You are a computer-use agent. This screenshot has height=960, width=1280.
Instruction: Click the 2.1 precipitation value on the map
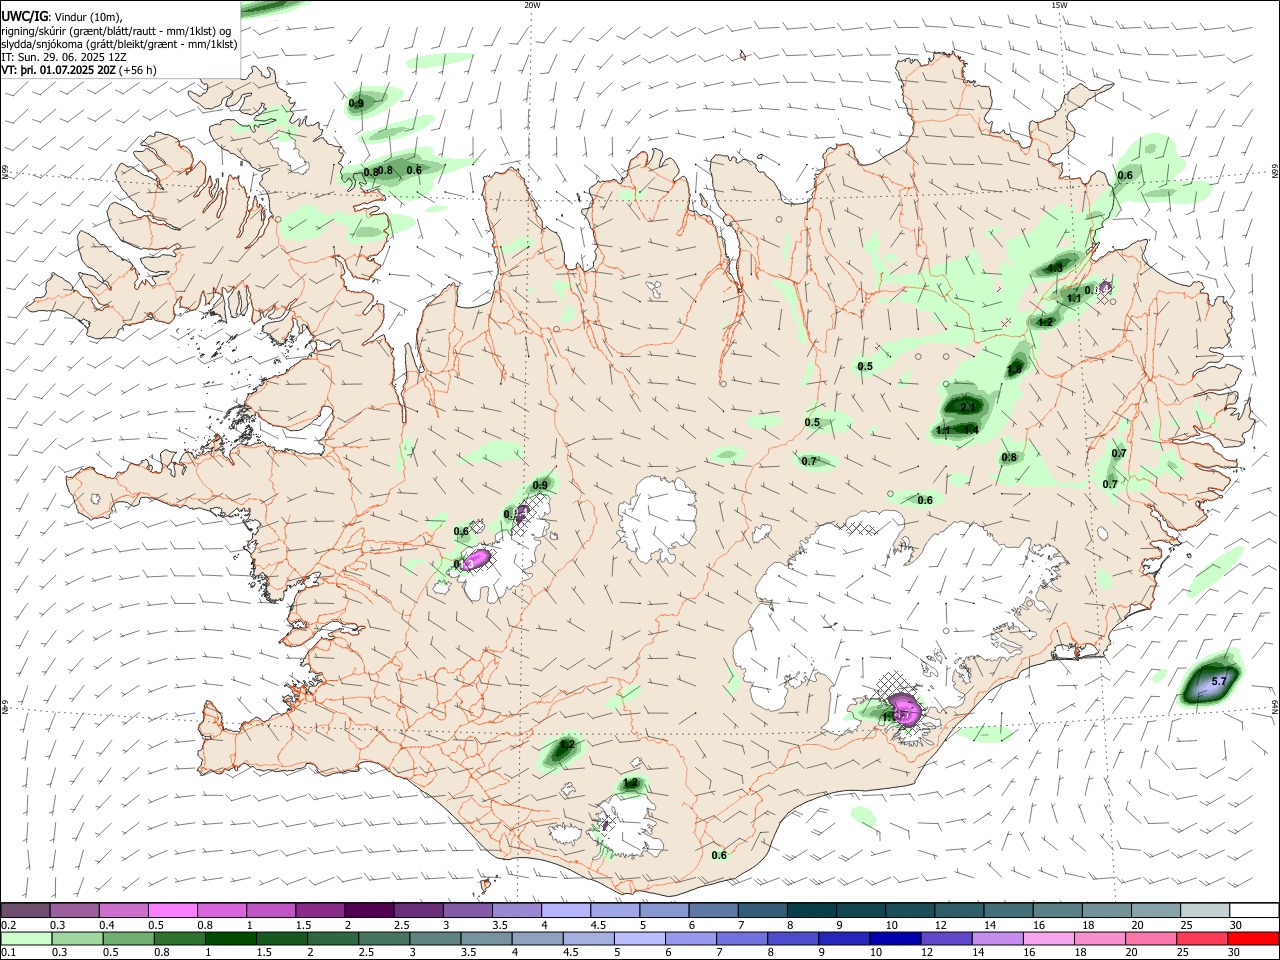(x=967, y=407)
